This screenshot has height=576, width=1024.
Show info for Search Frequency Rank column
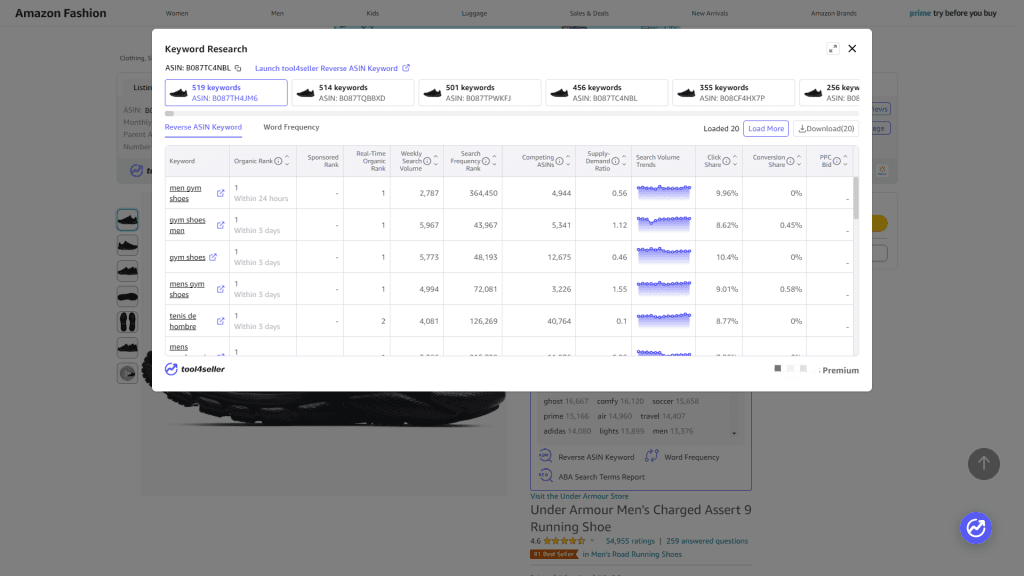tap(486, 161)
